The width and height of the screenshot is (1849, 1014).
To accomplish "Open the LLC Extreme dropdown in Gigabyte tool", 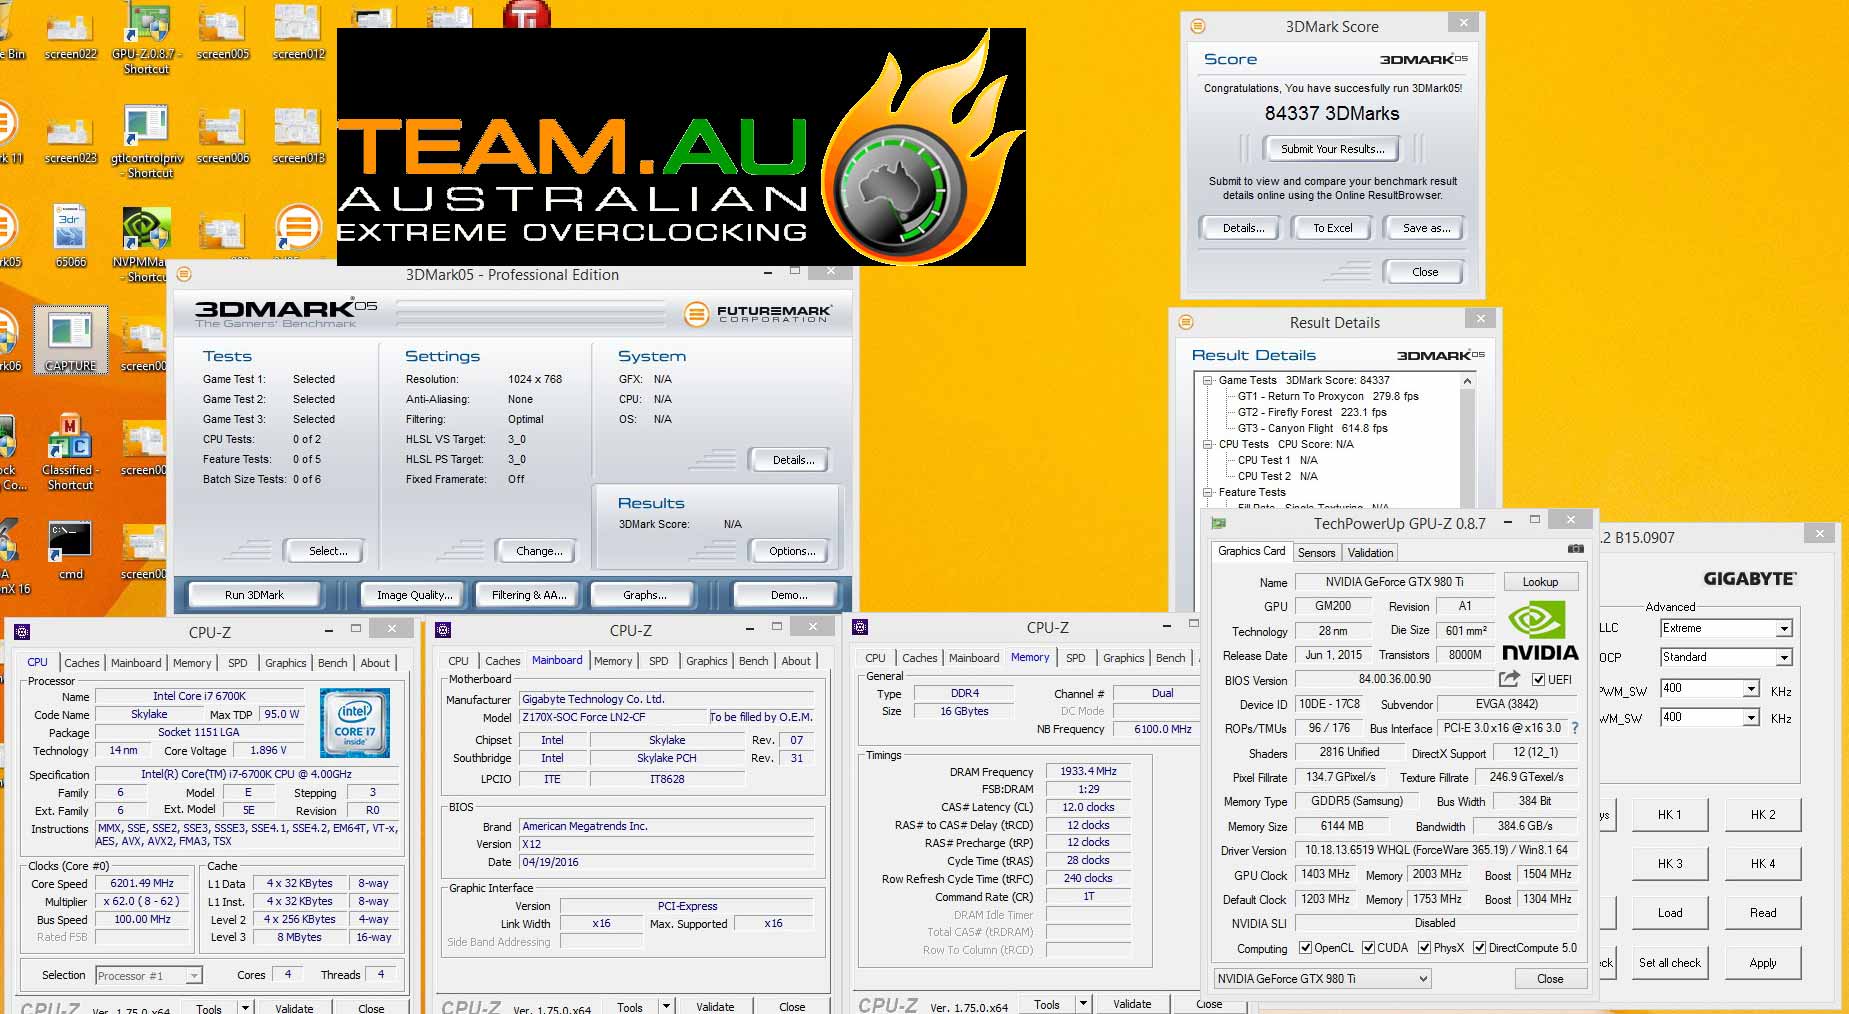I will click(1784, 628).
